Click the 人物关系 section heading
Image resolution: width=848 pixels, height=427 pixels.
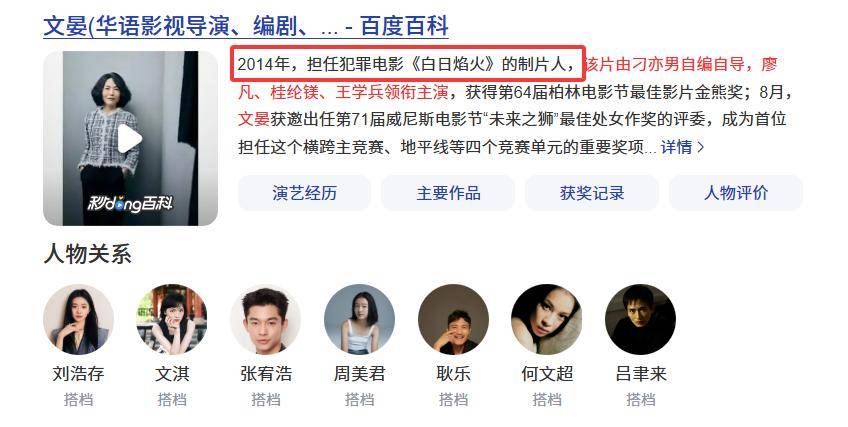88,254
